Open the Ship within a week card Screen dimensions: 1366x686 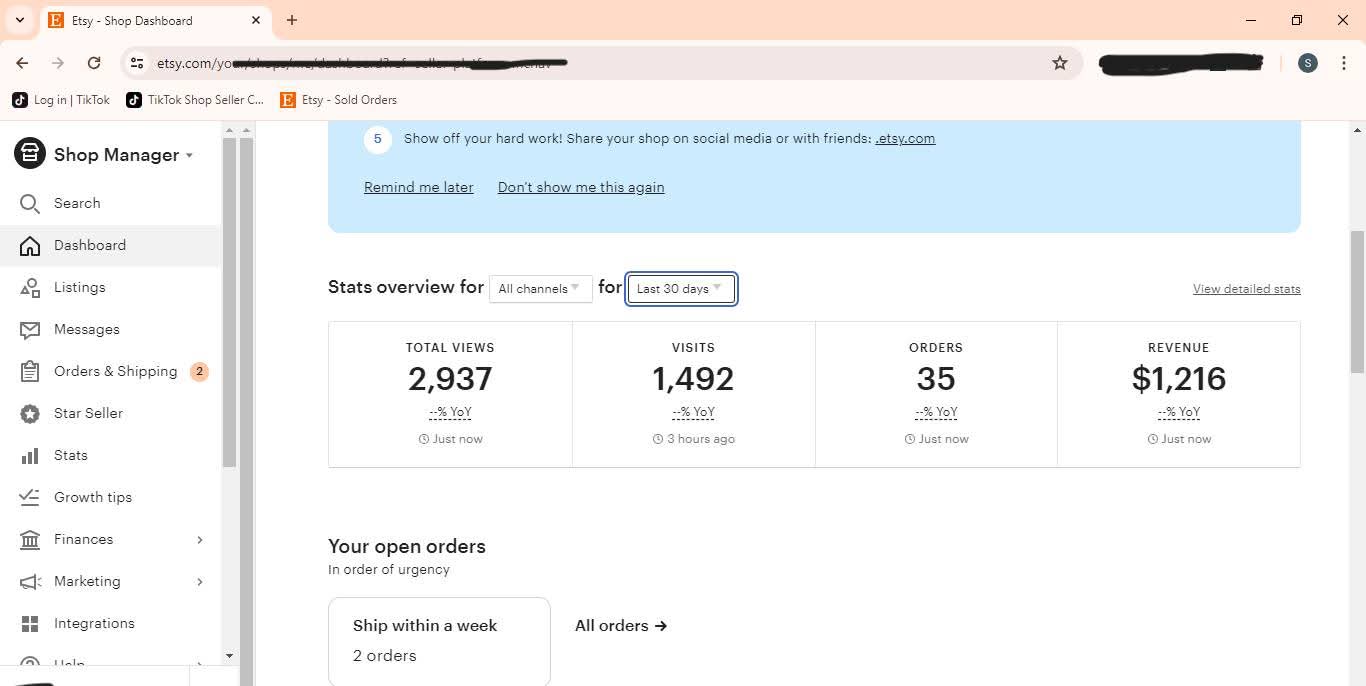pyautogui.click(x=439, y=640)
